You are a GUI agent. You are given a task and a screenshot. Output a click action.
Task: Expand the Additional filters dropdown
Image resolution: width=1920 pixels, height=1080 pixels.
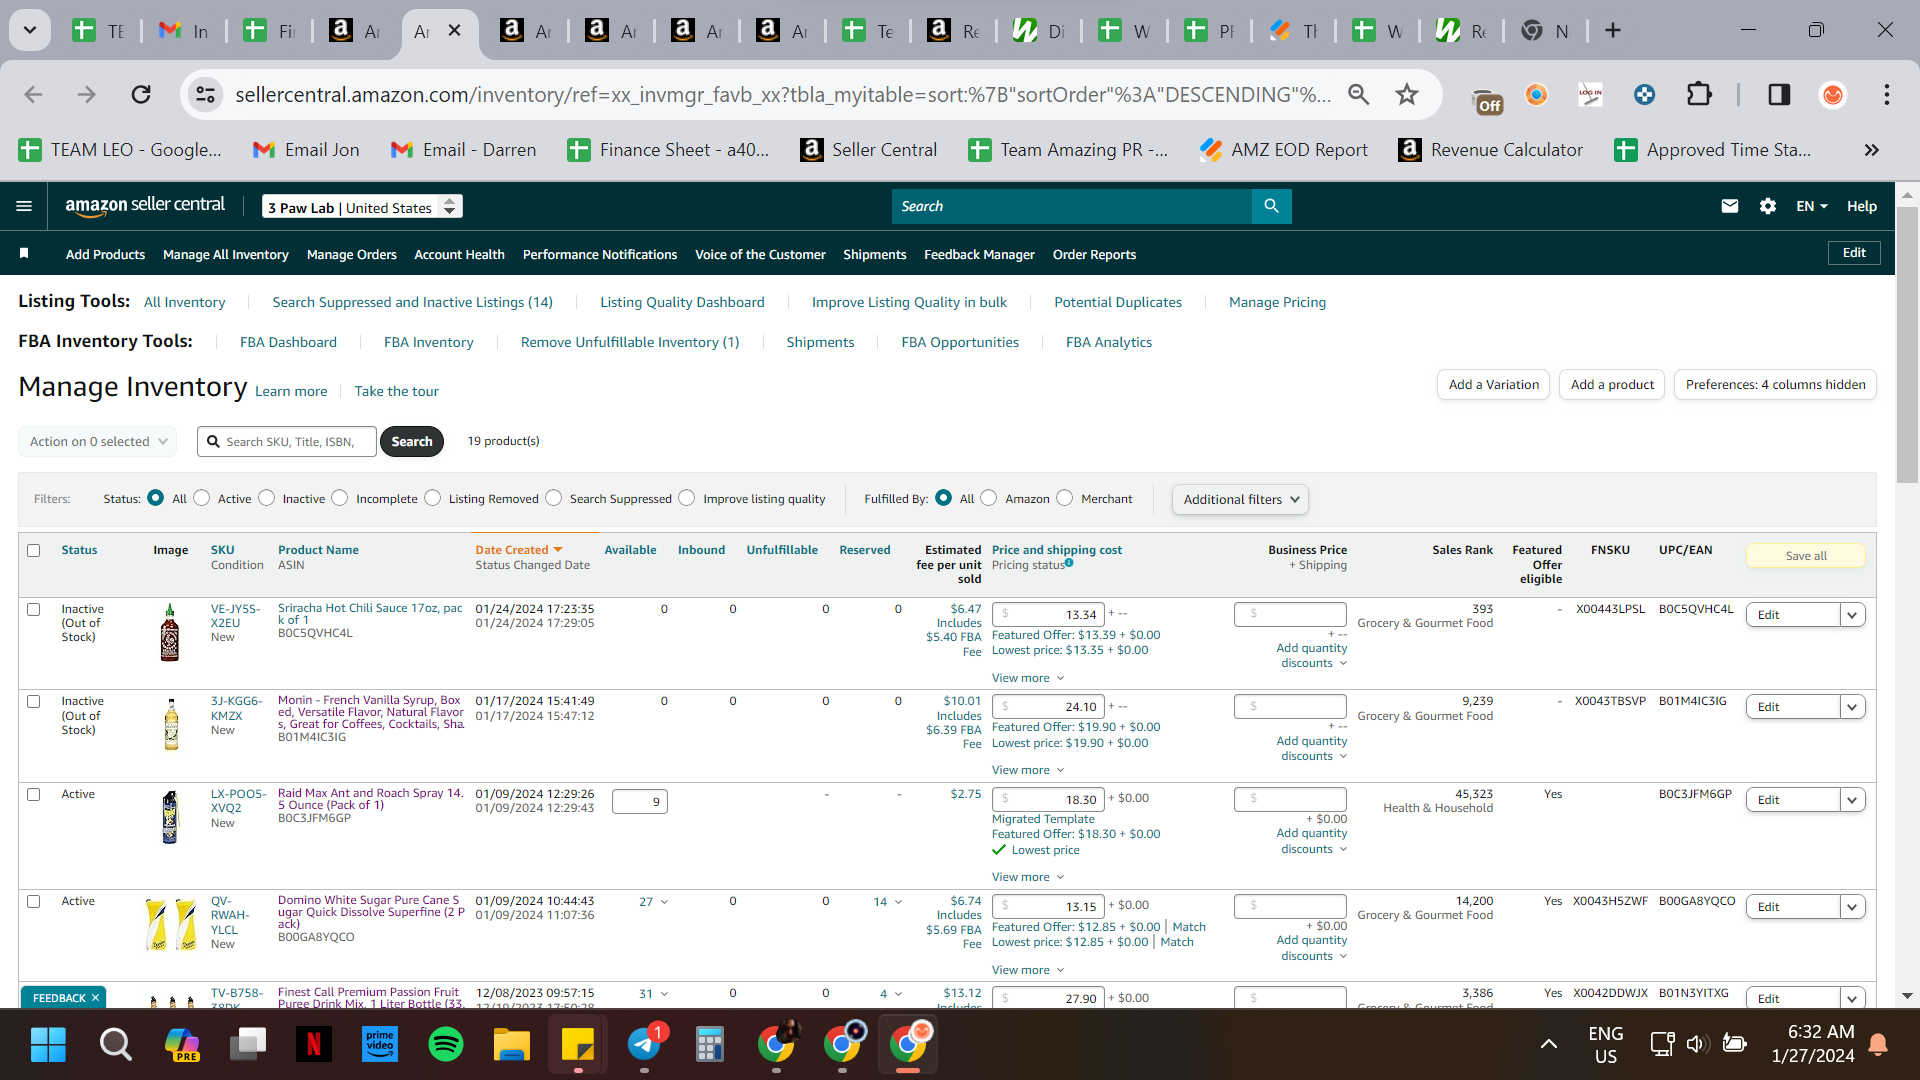coord(1240,499)
